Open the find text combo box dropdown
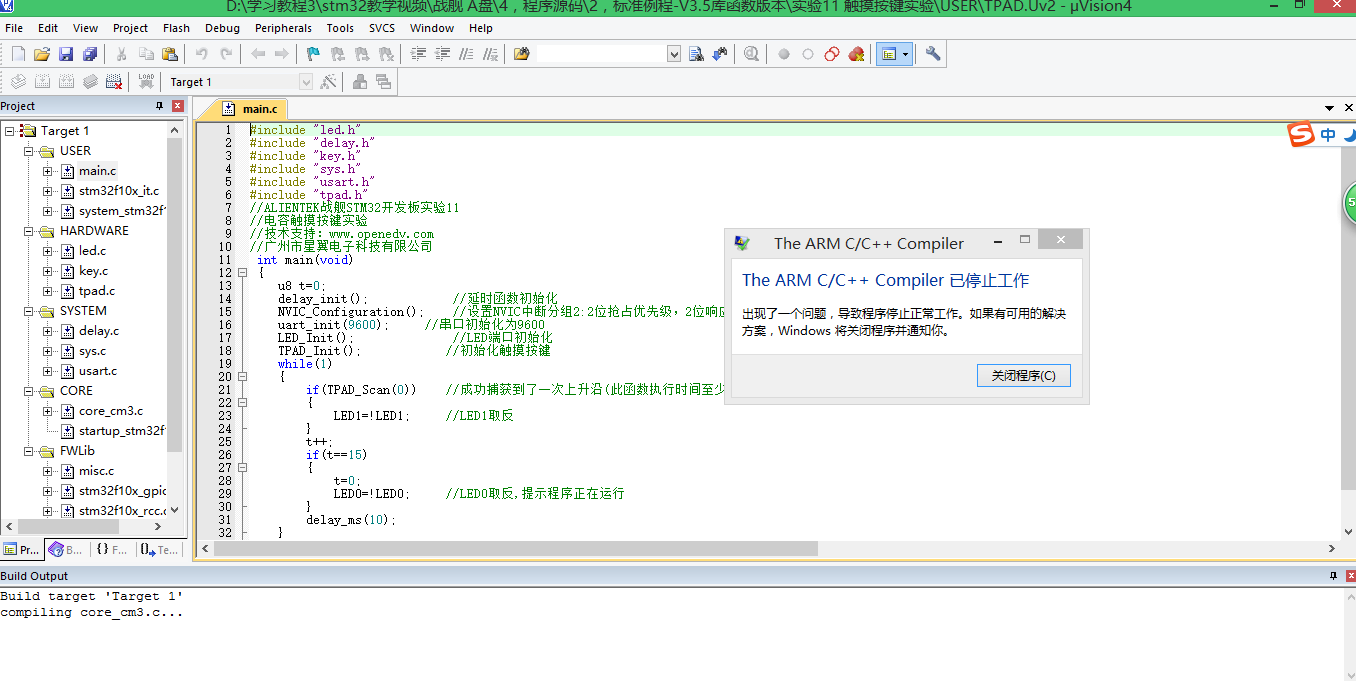 674,54
